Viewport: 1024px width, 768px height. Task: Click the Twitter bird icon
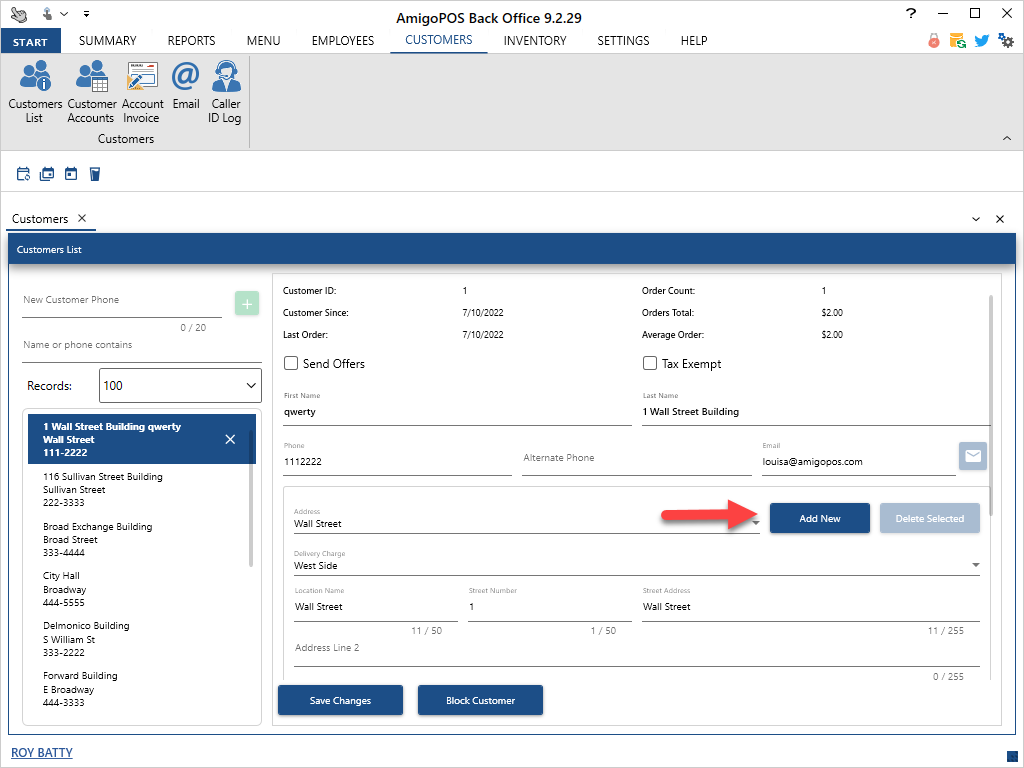pos(981,41)
